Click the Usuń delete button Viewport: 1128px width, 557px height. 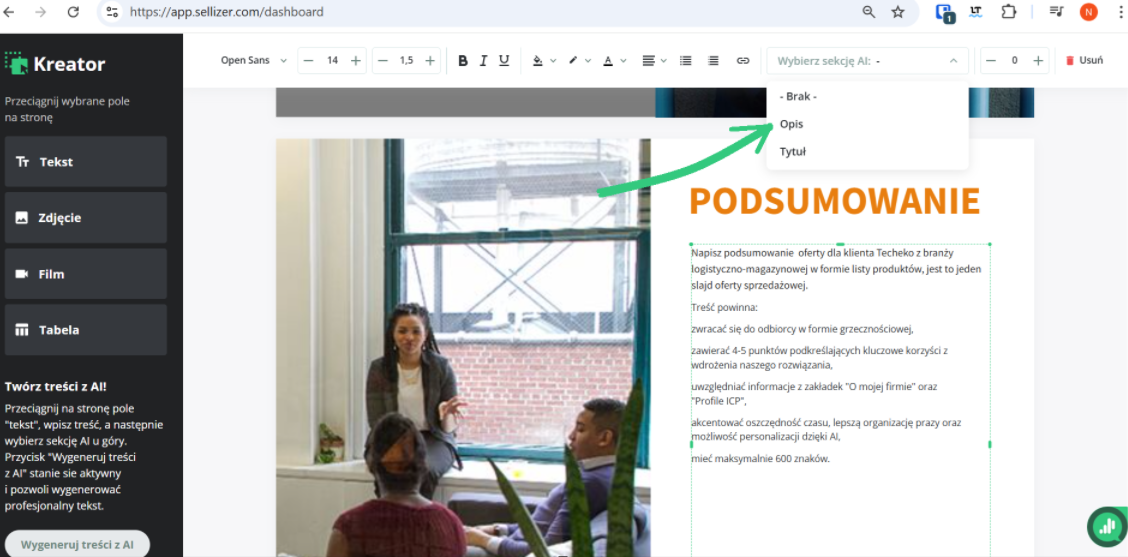(x=1084, y=61)
